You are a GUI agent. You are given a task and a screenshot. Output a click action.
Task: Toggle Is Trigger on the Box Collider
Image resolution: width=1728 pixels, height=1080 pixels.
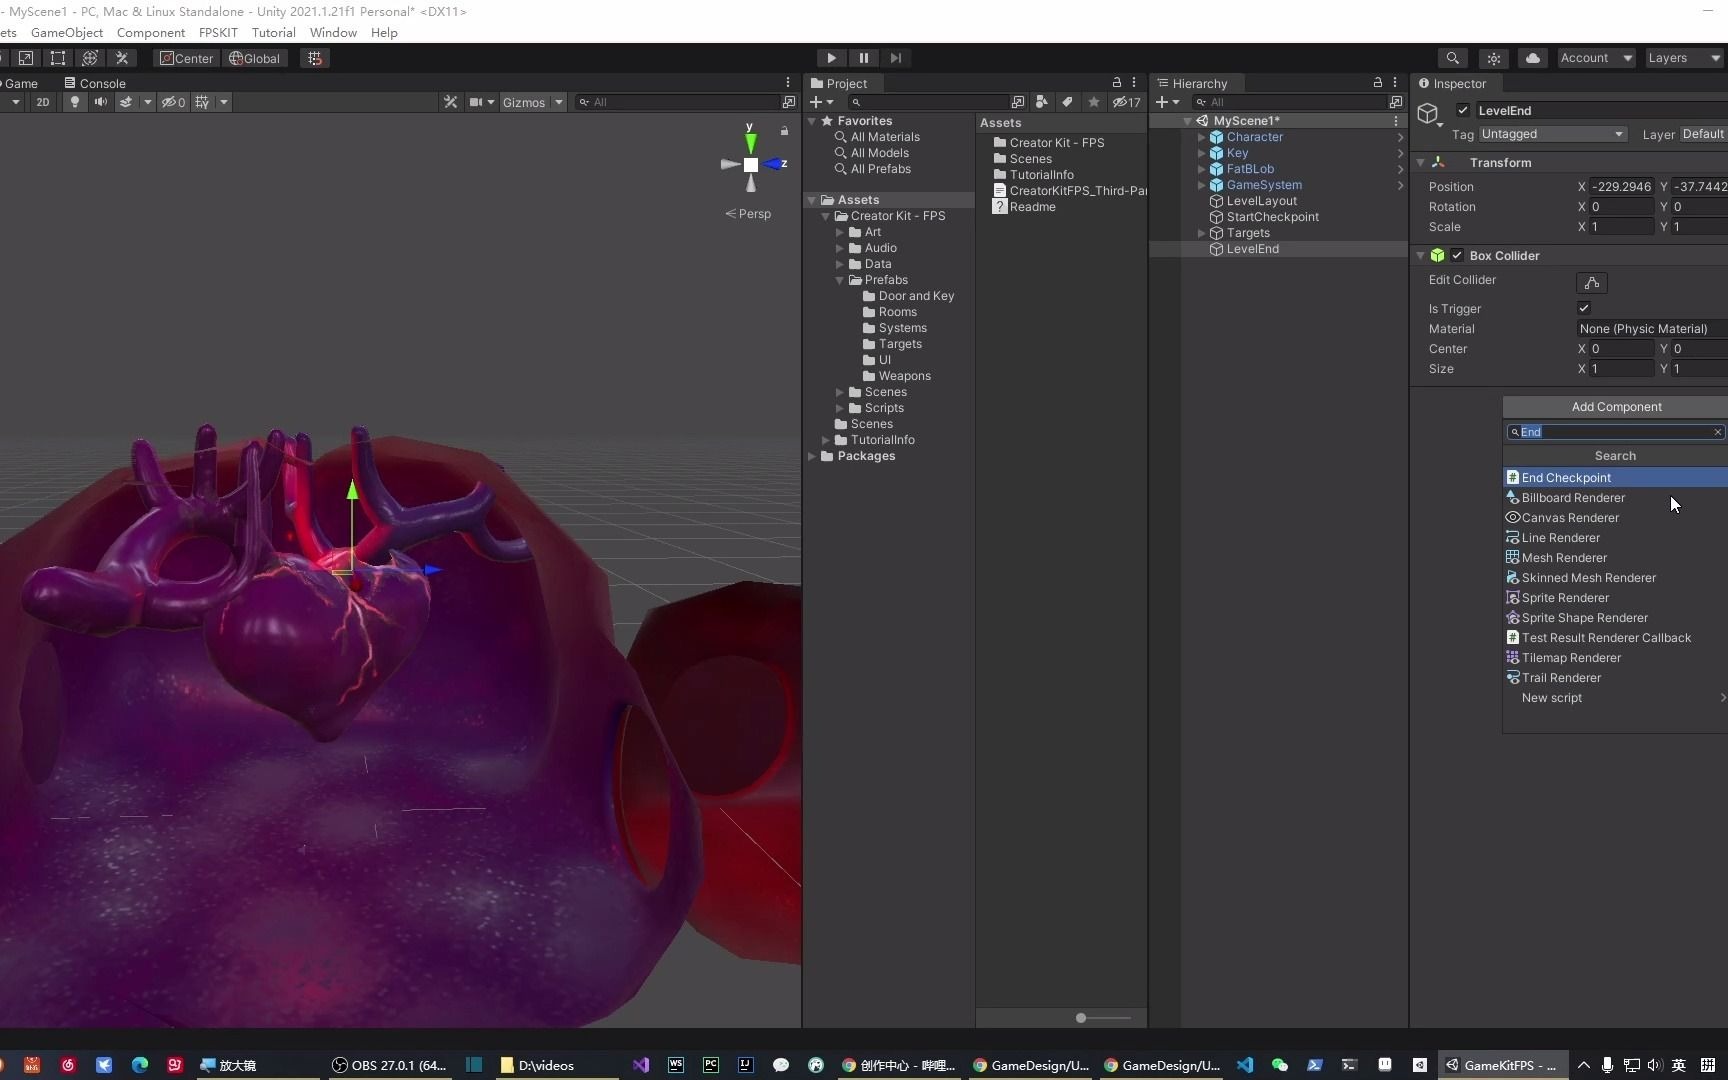(x=1584, y=308)
